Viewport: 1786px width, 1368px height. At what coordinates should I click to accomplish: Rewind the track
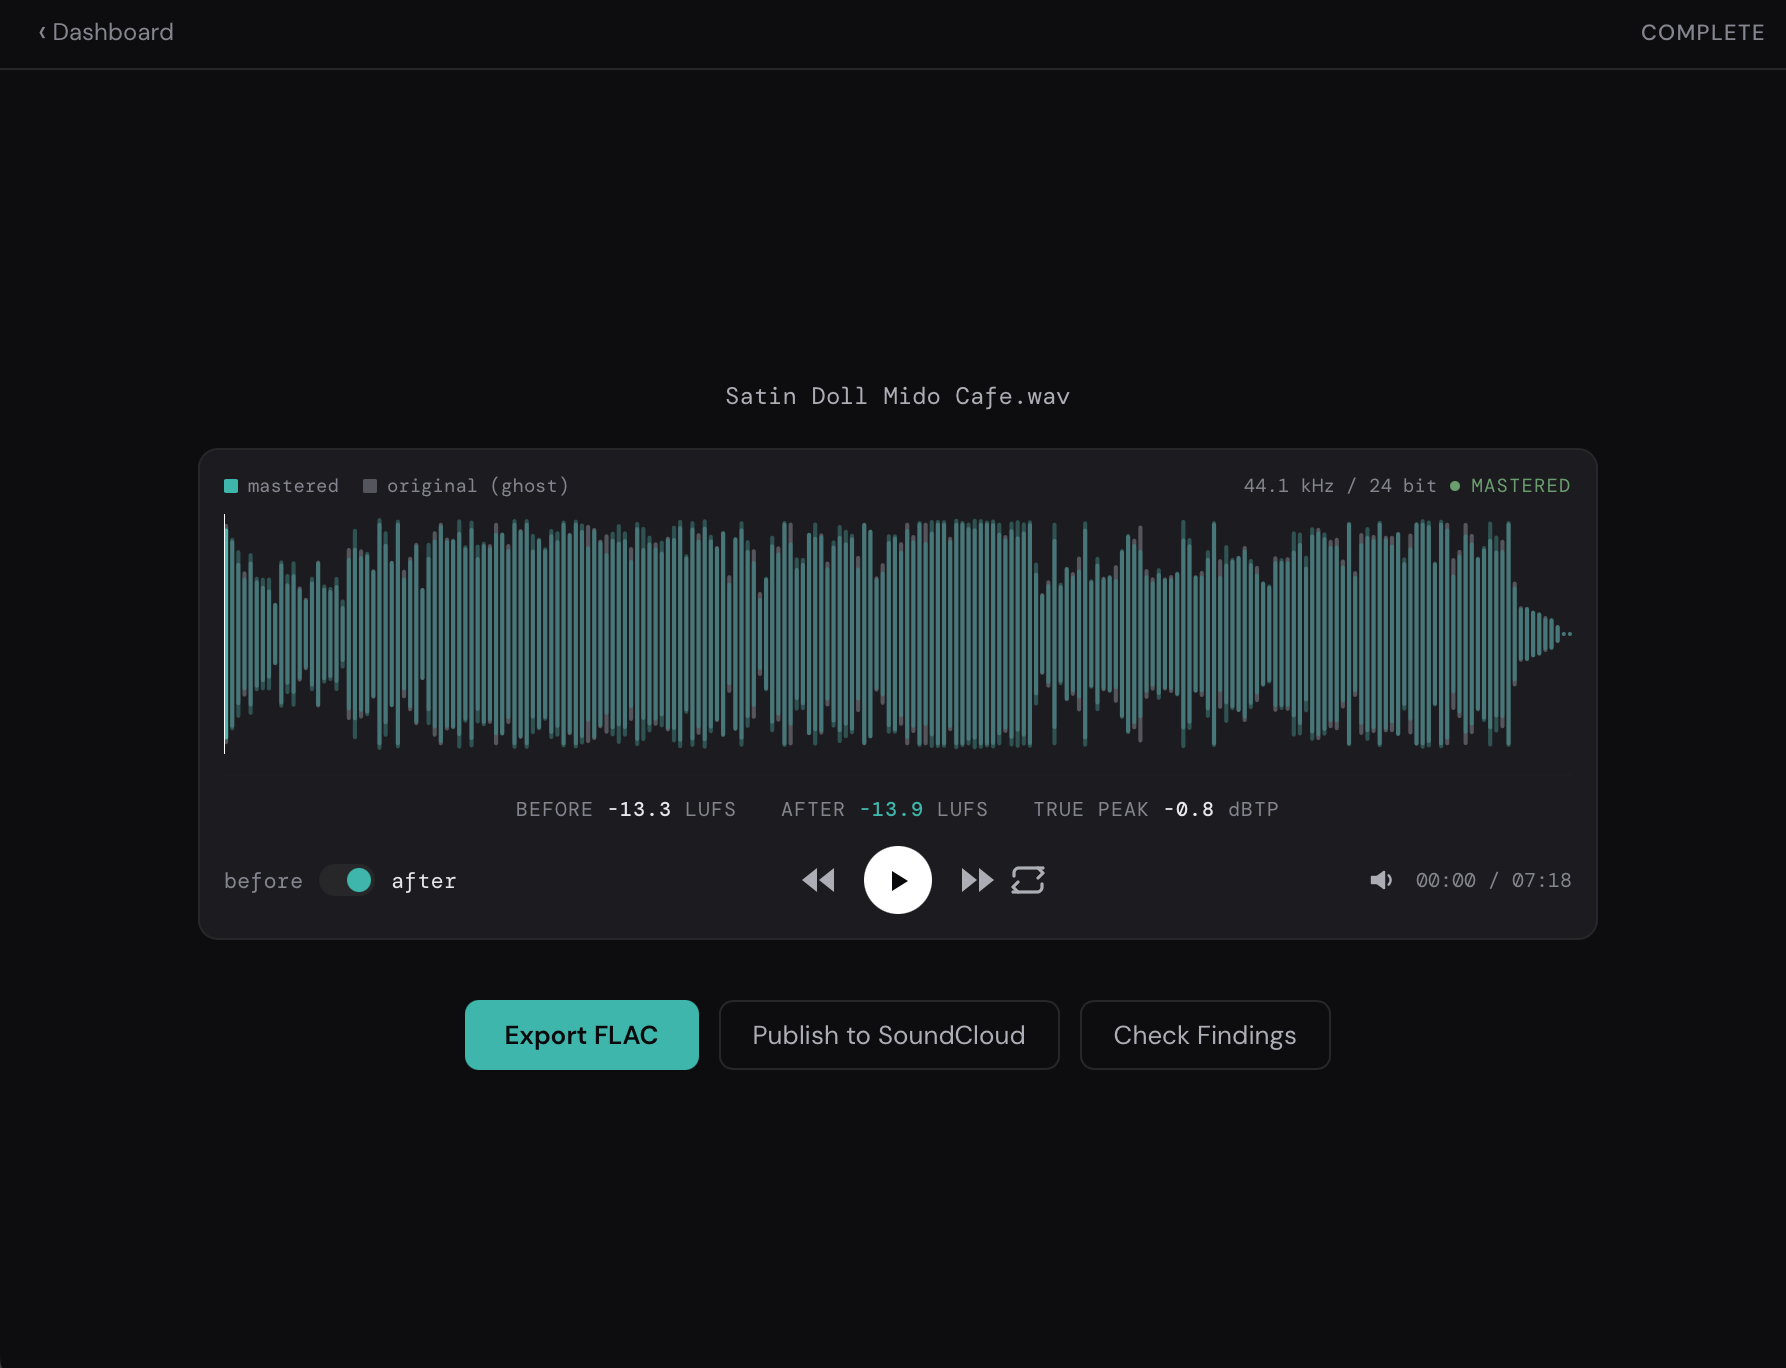tap(819, 880)
